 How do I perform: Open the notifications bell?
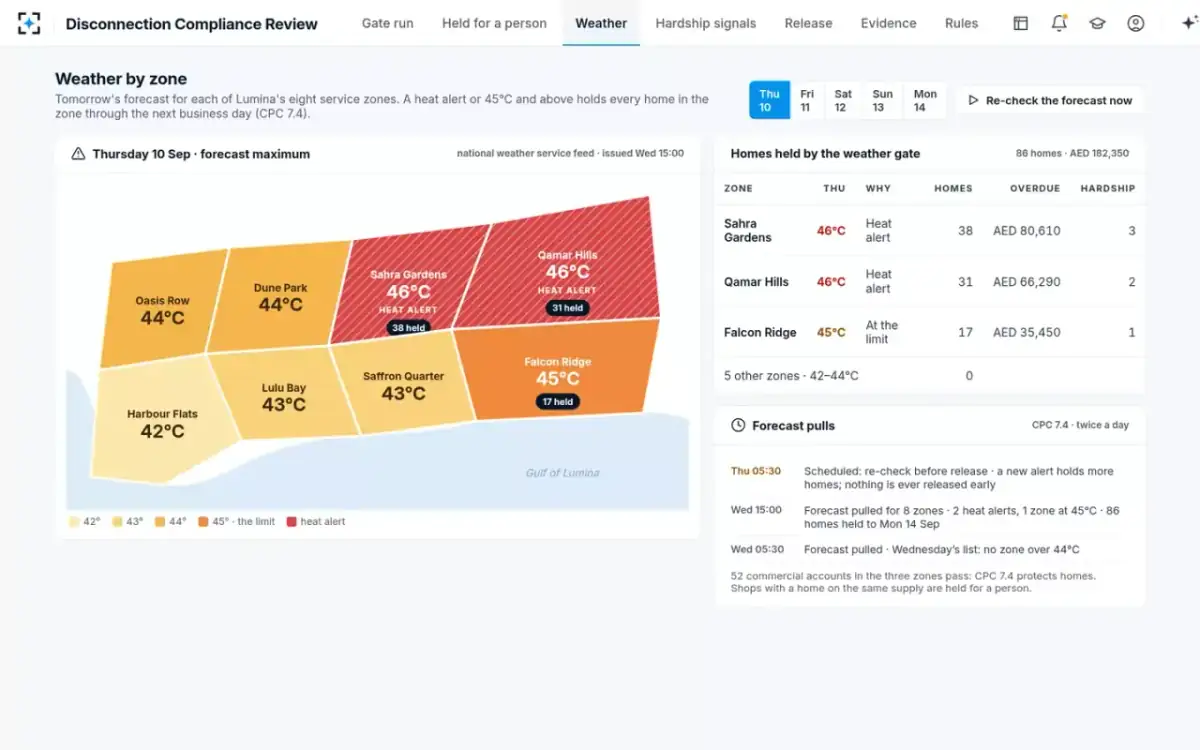coord(1059,23)
